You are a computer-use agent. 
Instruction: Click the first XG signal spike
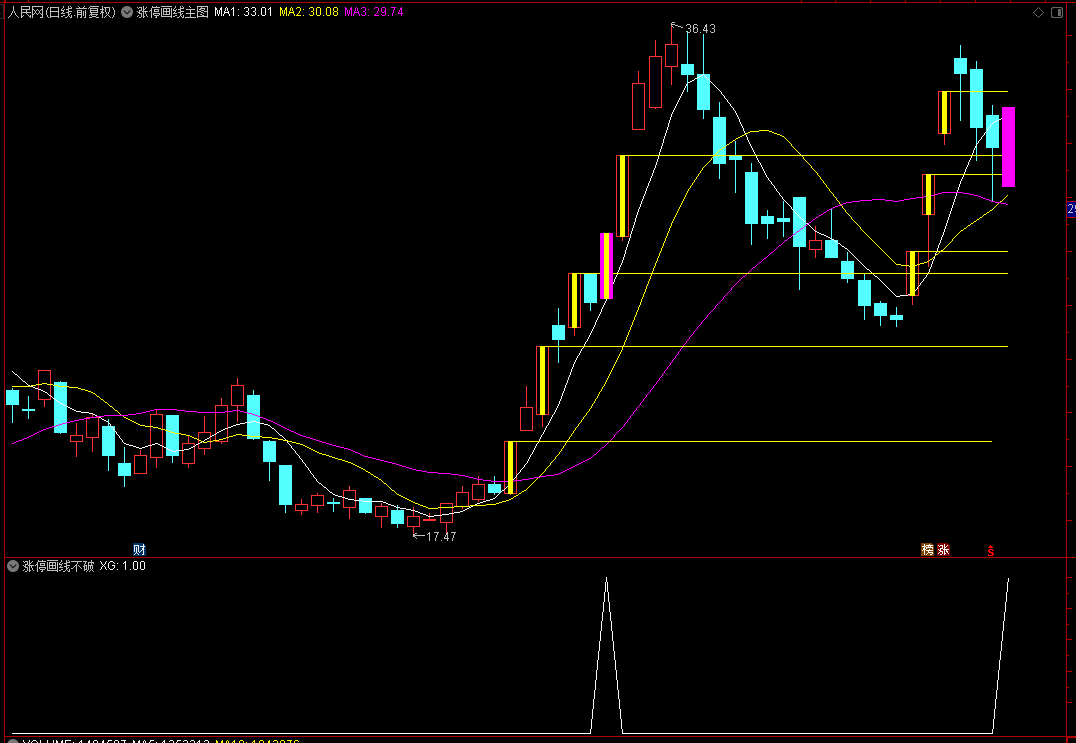tap(607, 655)
